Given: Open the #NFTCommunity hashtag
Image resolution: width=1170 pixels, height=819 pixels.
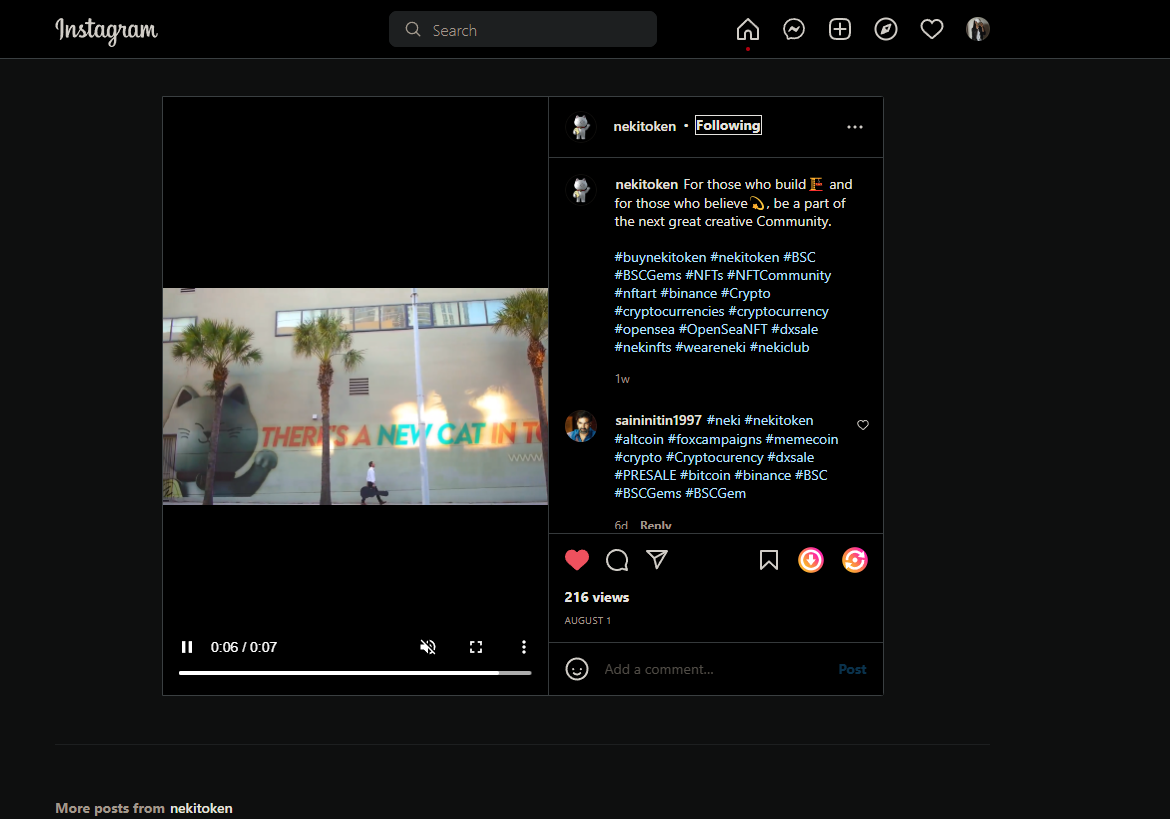Looking at the screenshot, I should tap(779, 275).
